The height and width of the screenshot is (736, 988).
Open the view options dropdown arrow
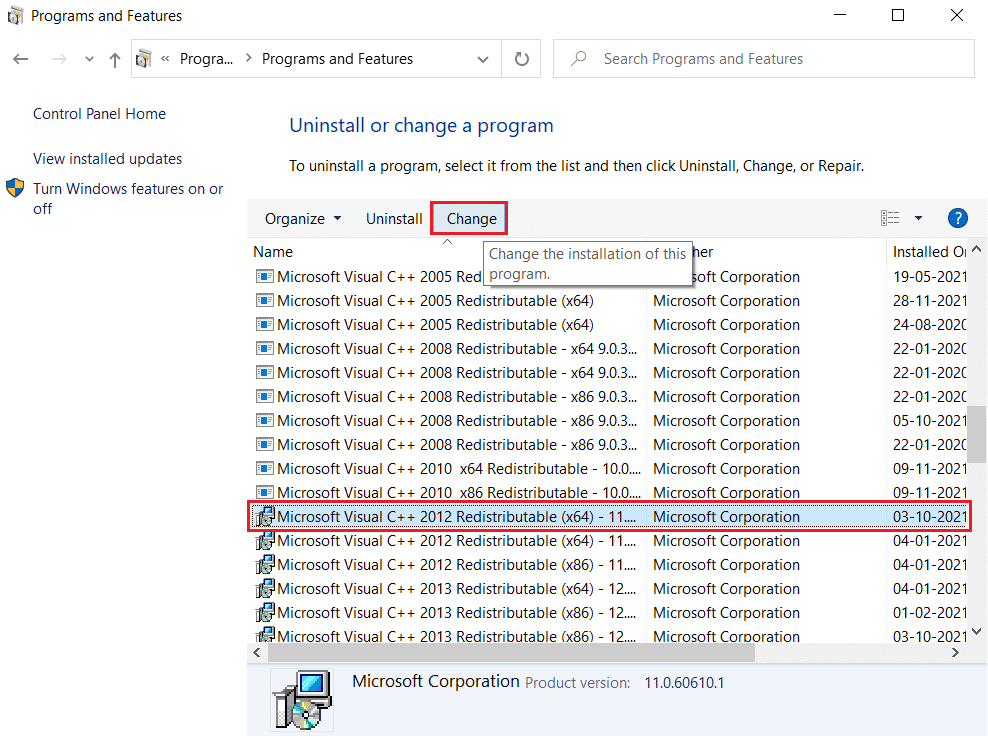tap(918, 218)
